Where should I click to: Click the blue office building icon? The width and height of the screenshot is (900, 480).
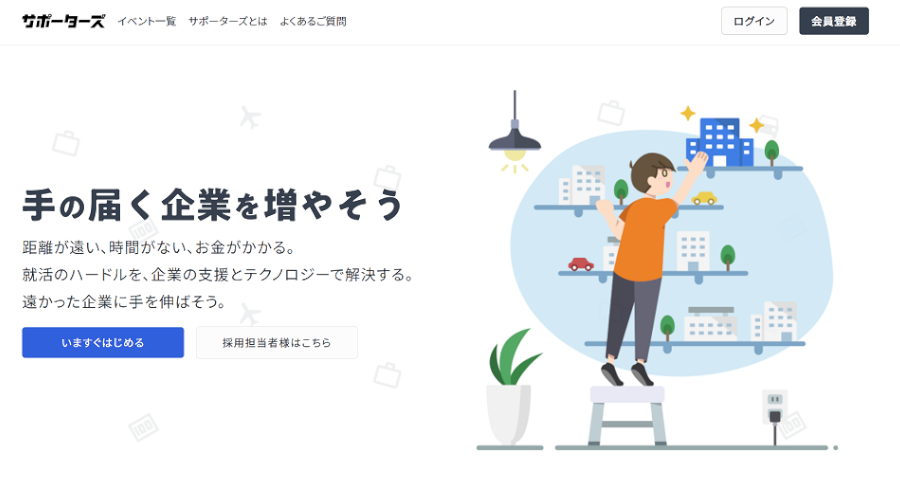tap(720, 142)
